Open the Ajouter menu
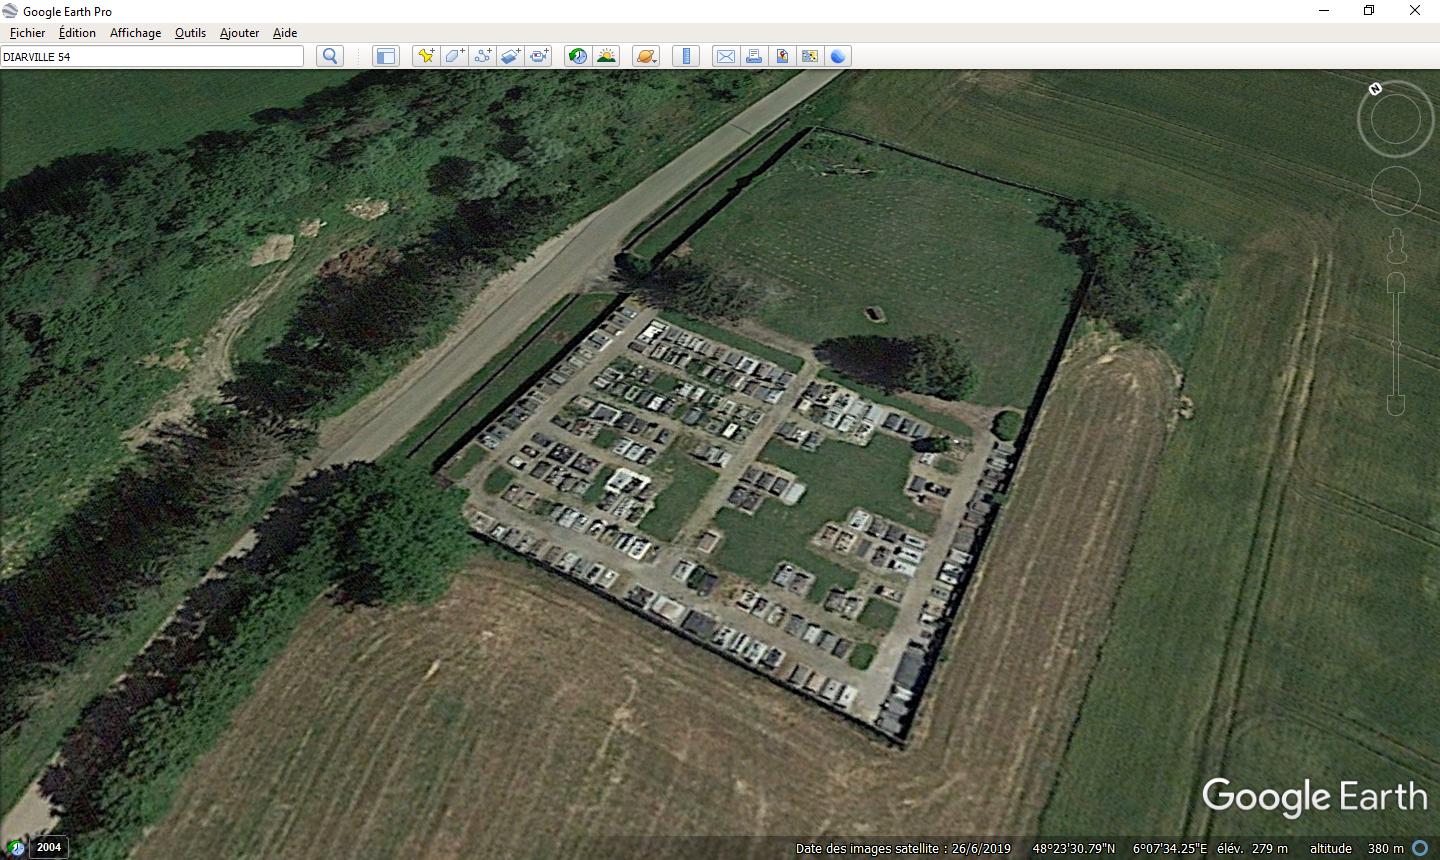The width and height of the screenshot is (1440, 860). pyautogui.click(x=239, y=33)
